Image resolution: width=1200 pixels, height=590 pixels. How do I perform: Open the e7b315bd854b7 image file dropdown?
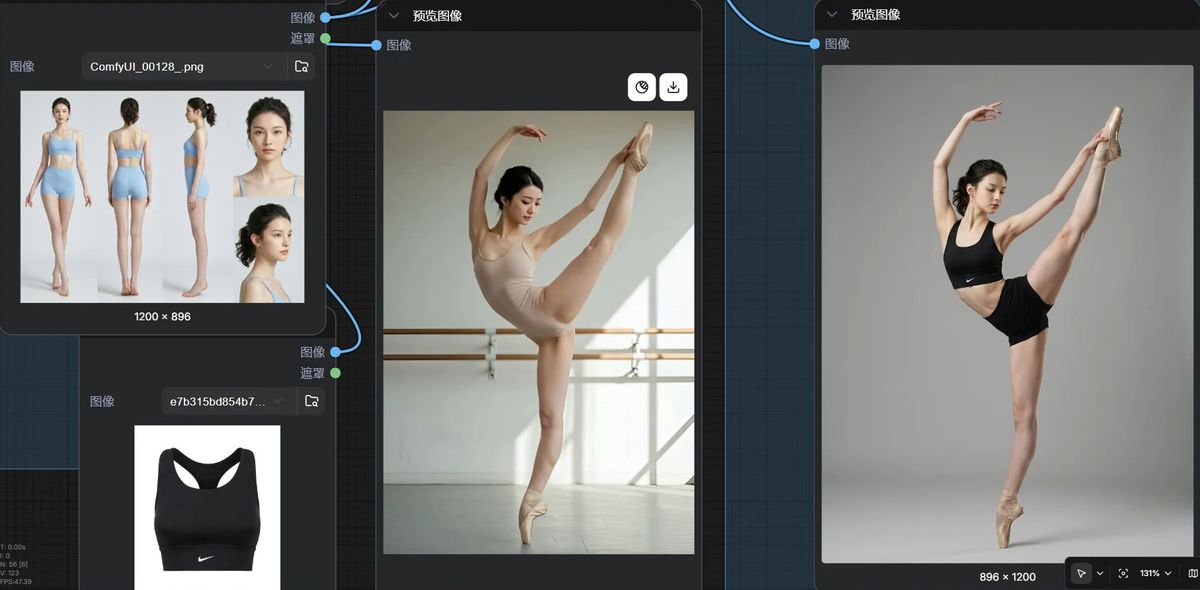pyautogui.click(x=229, y=401)
